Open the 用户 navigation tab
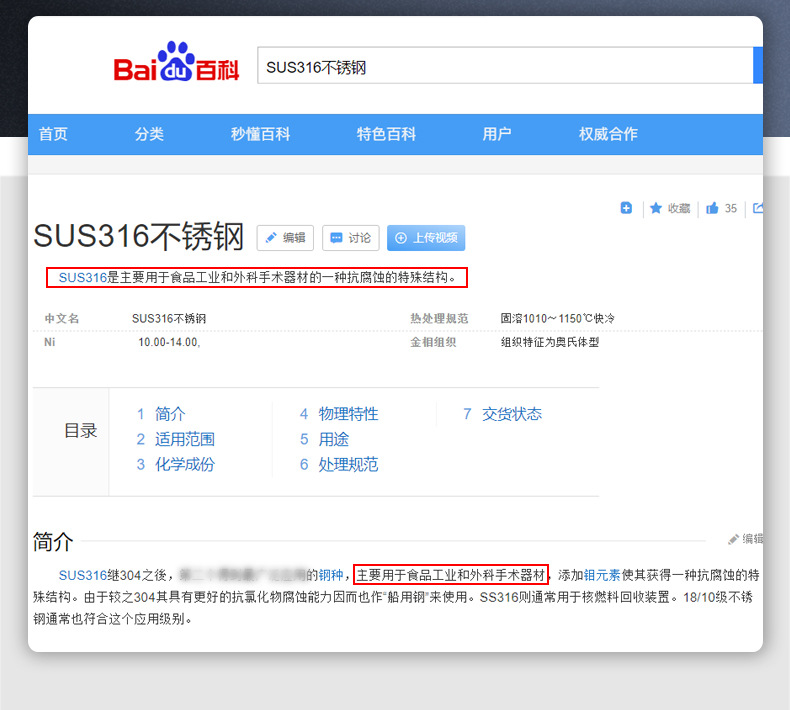Image resolution: width=790 pixels, height=710 pixels. [x=497, y=134]
